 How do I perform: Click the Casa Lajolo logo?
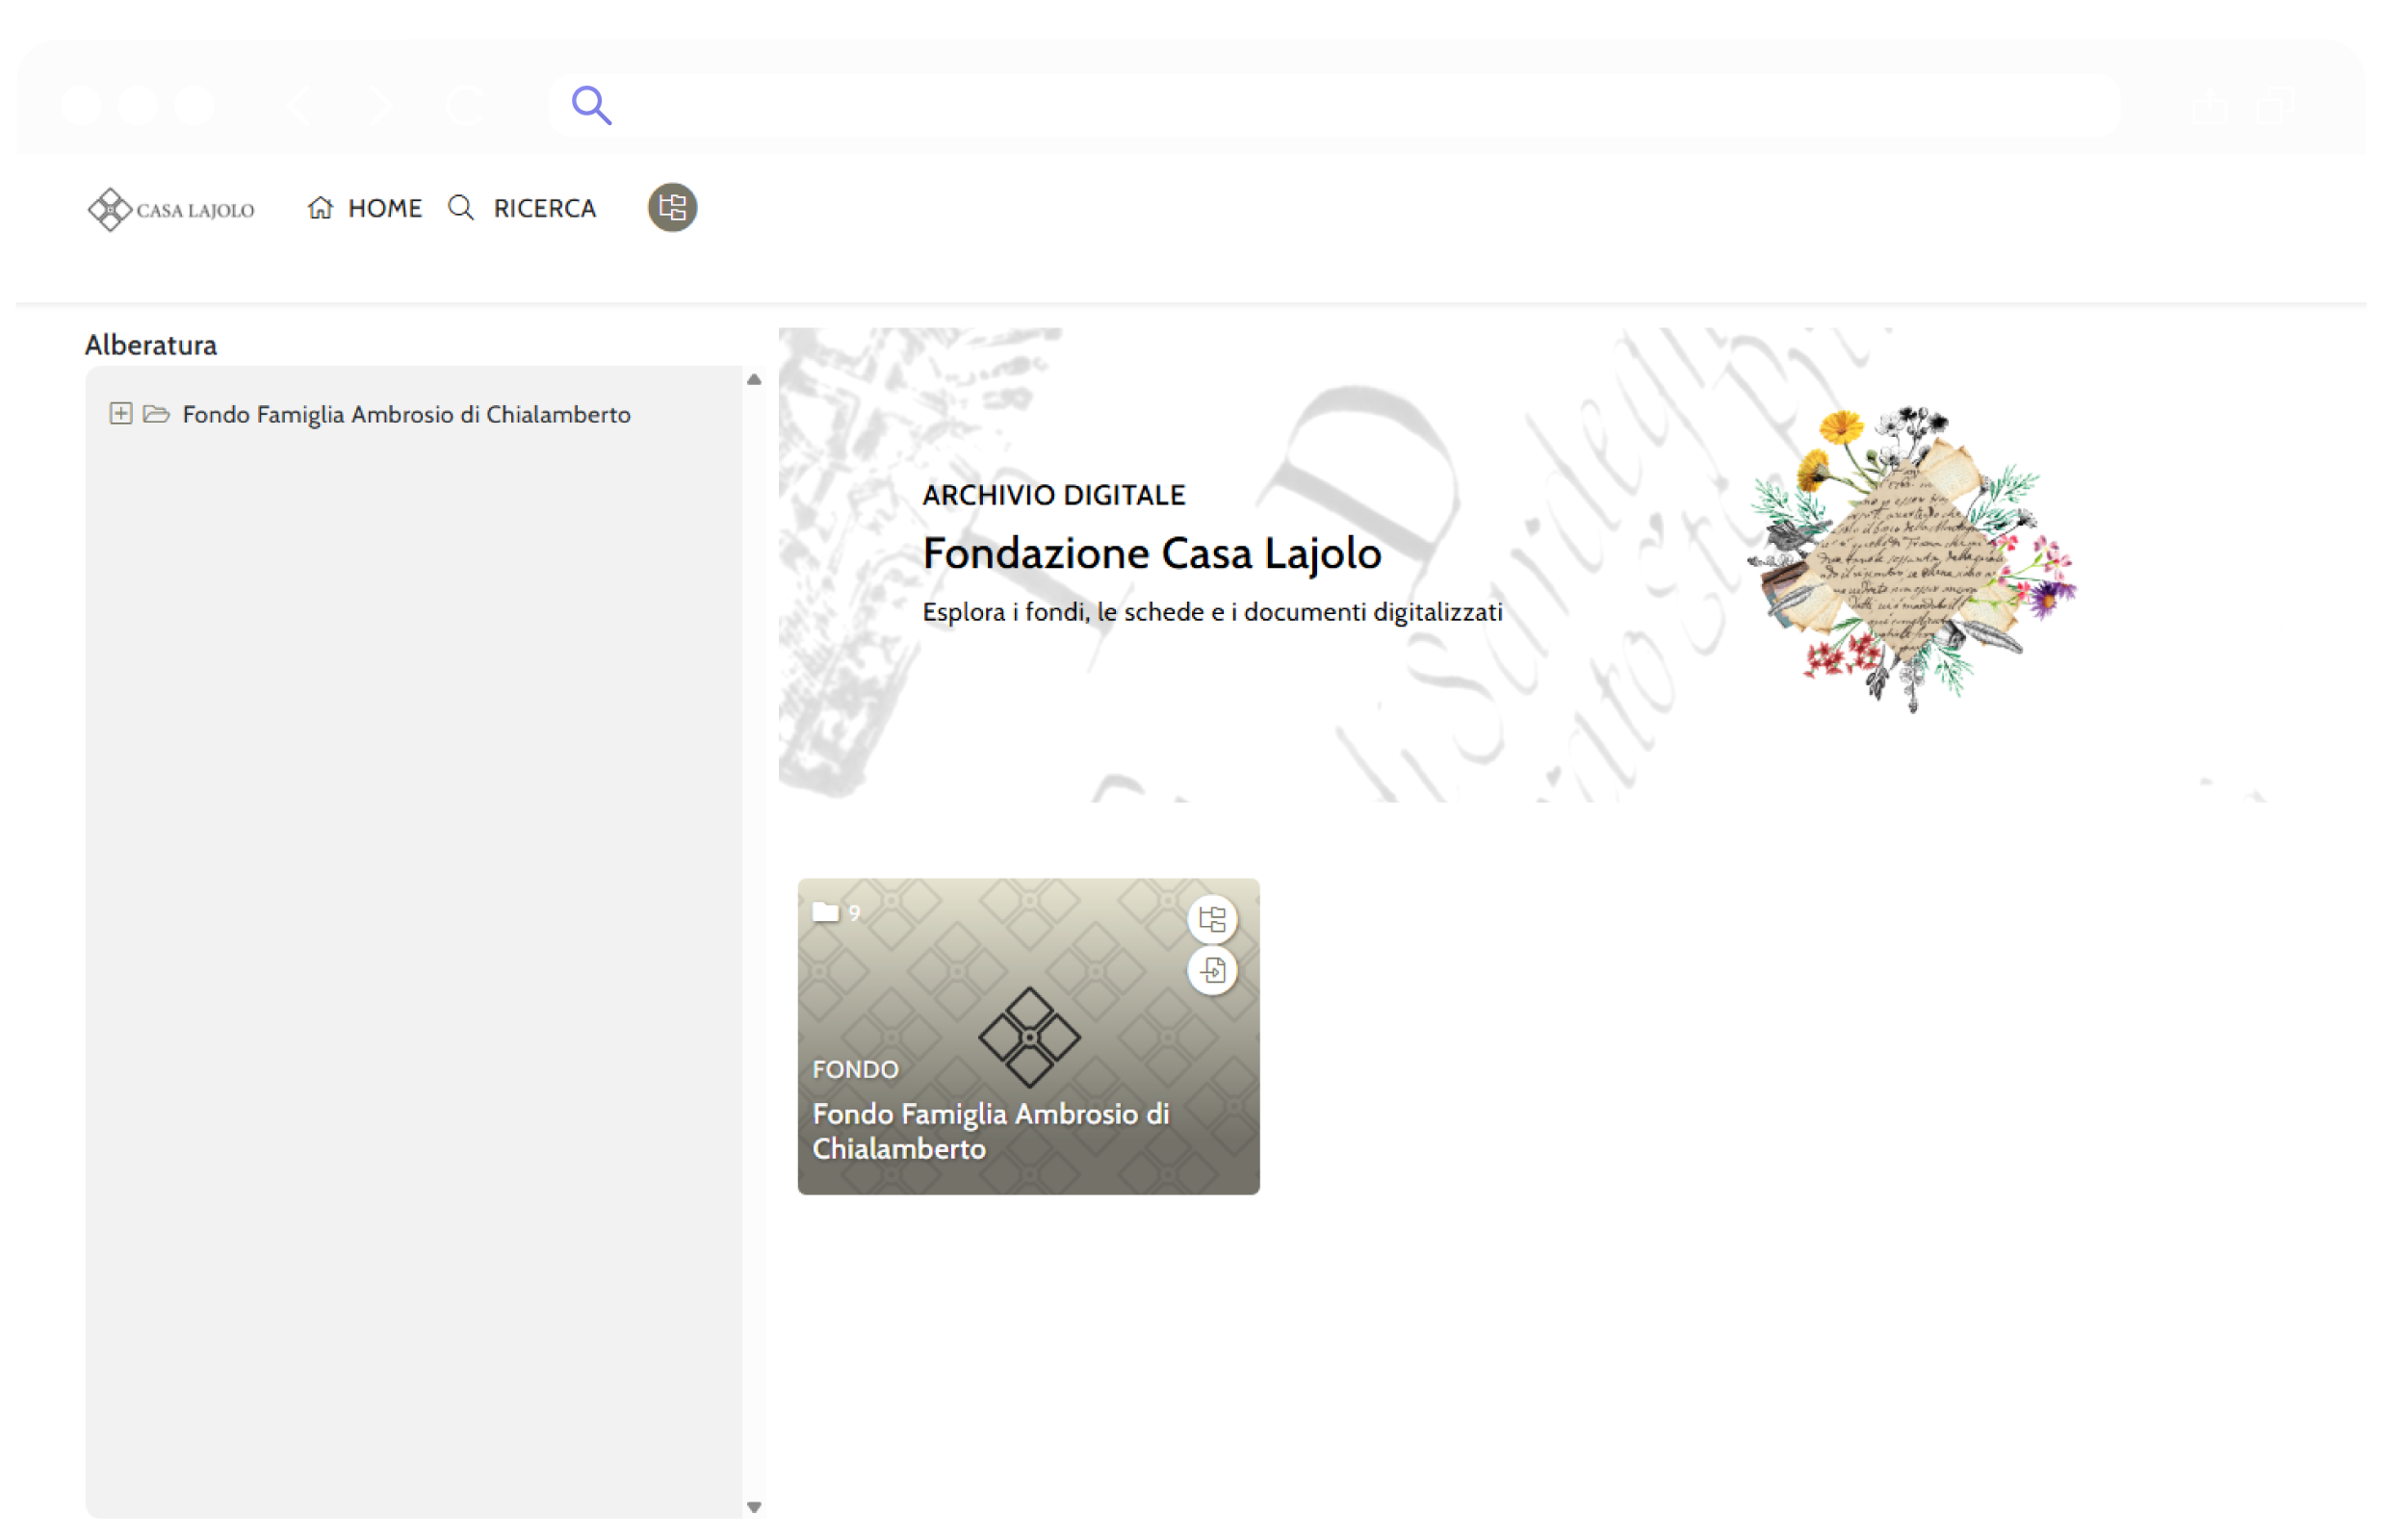tap(171, 209)
